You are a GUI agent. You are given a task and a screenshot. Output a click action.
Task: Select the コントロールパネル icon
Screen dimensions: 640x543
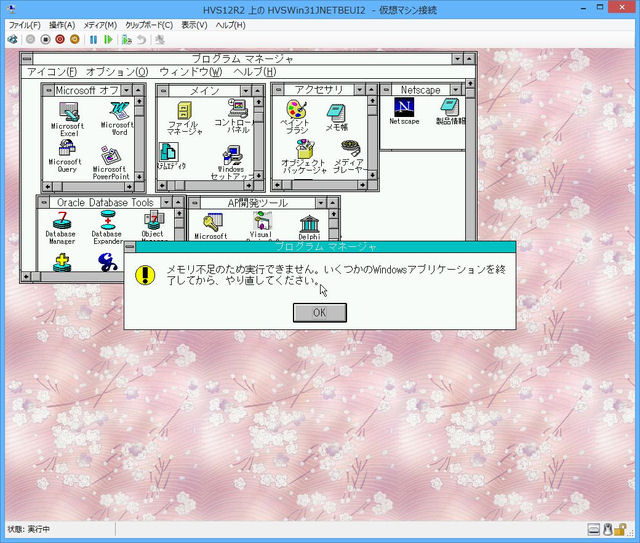(238, 116)
